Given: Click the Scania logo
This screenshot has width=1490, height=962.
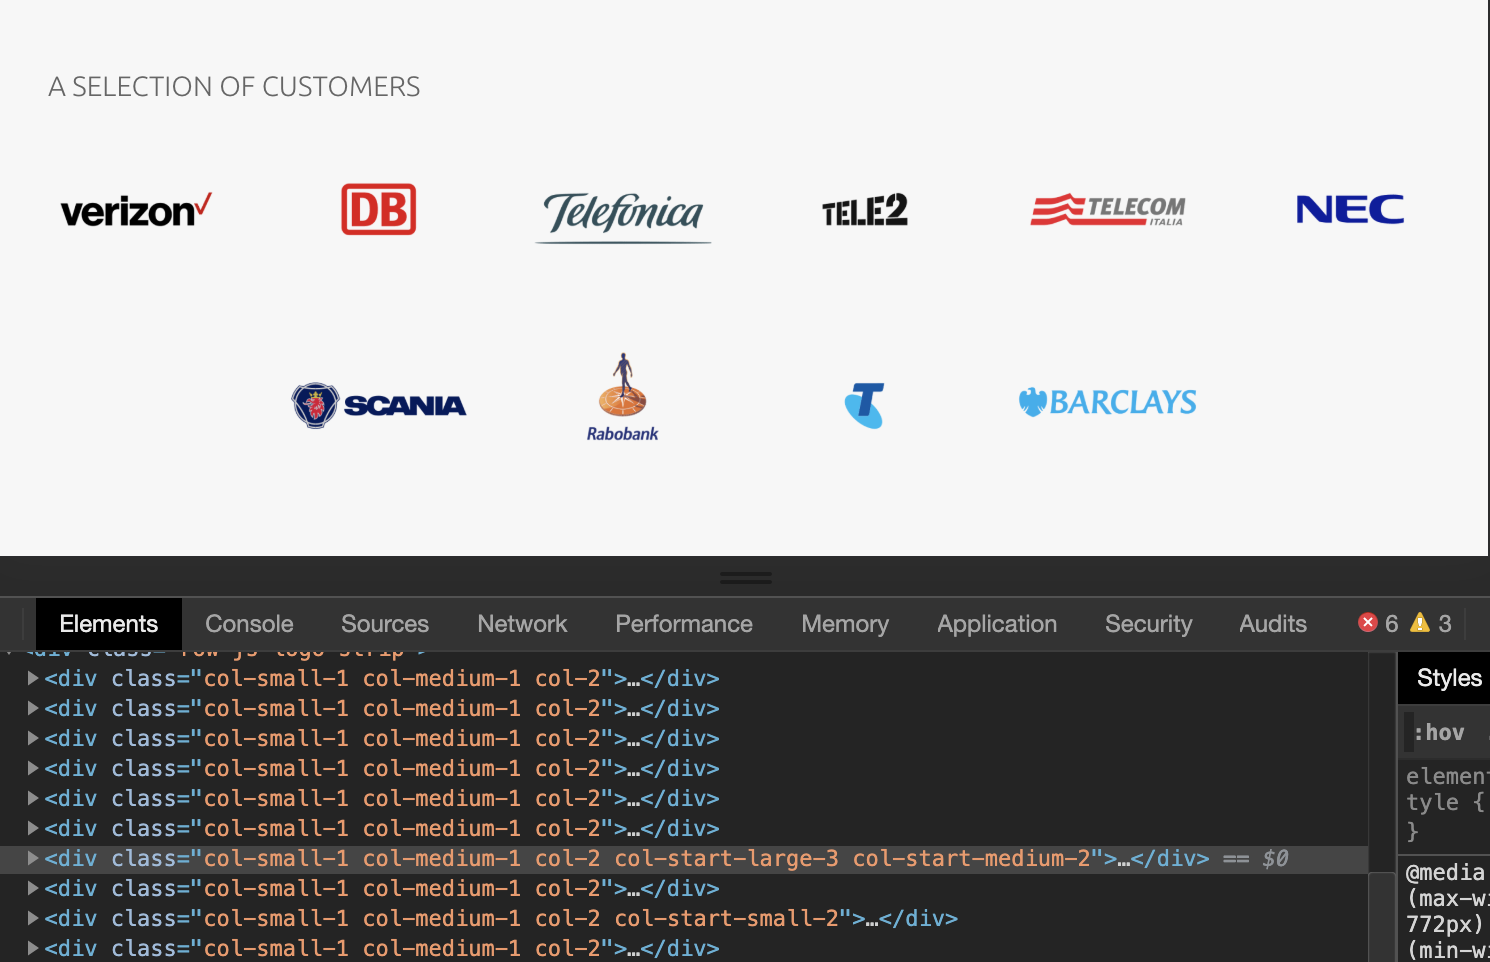Looking at the screenshot, I should coord(378,404).
